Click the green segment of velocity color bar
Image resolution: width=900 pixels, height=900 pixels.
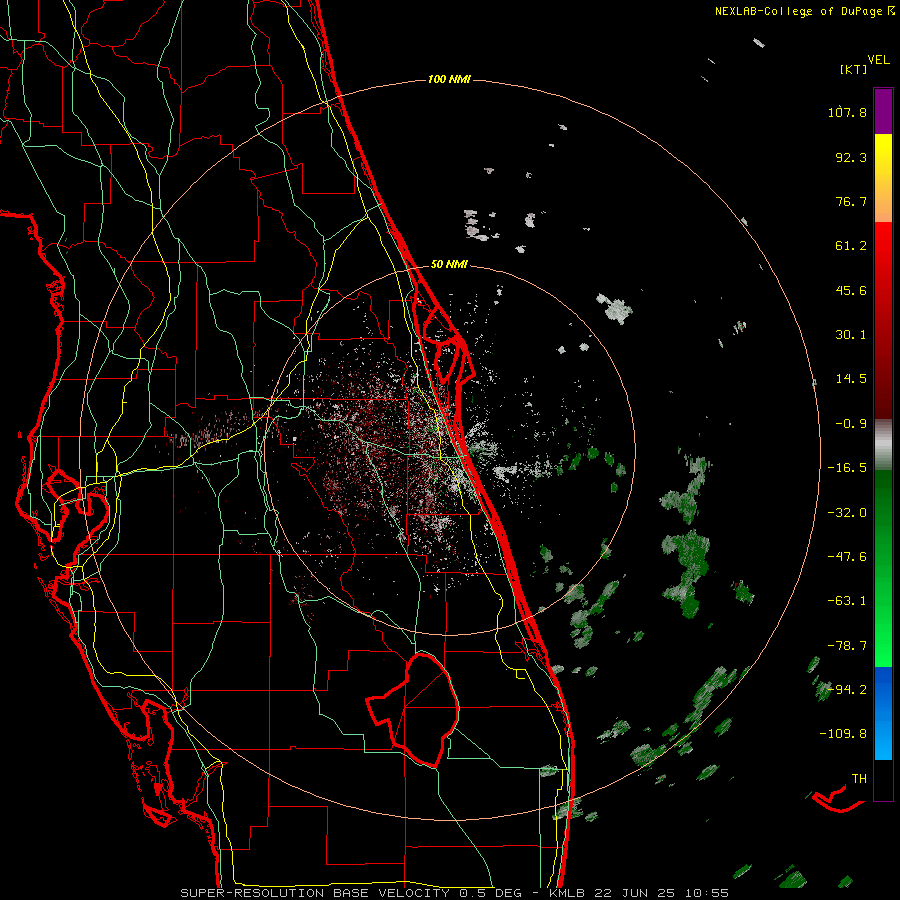click(883, 568)
